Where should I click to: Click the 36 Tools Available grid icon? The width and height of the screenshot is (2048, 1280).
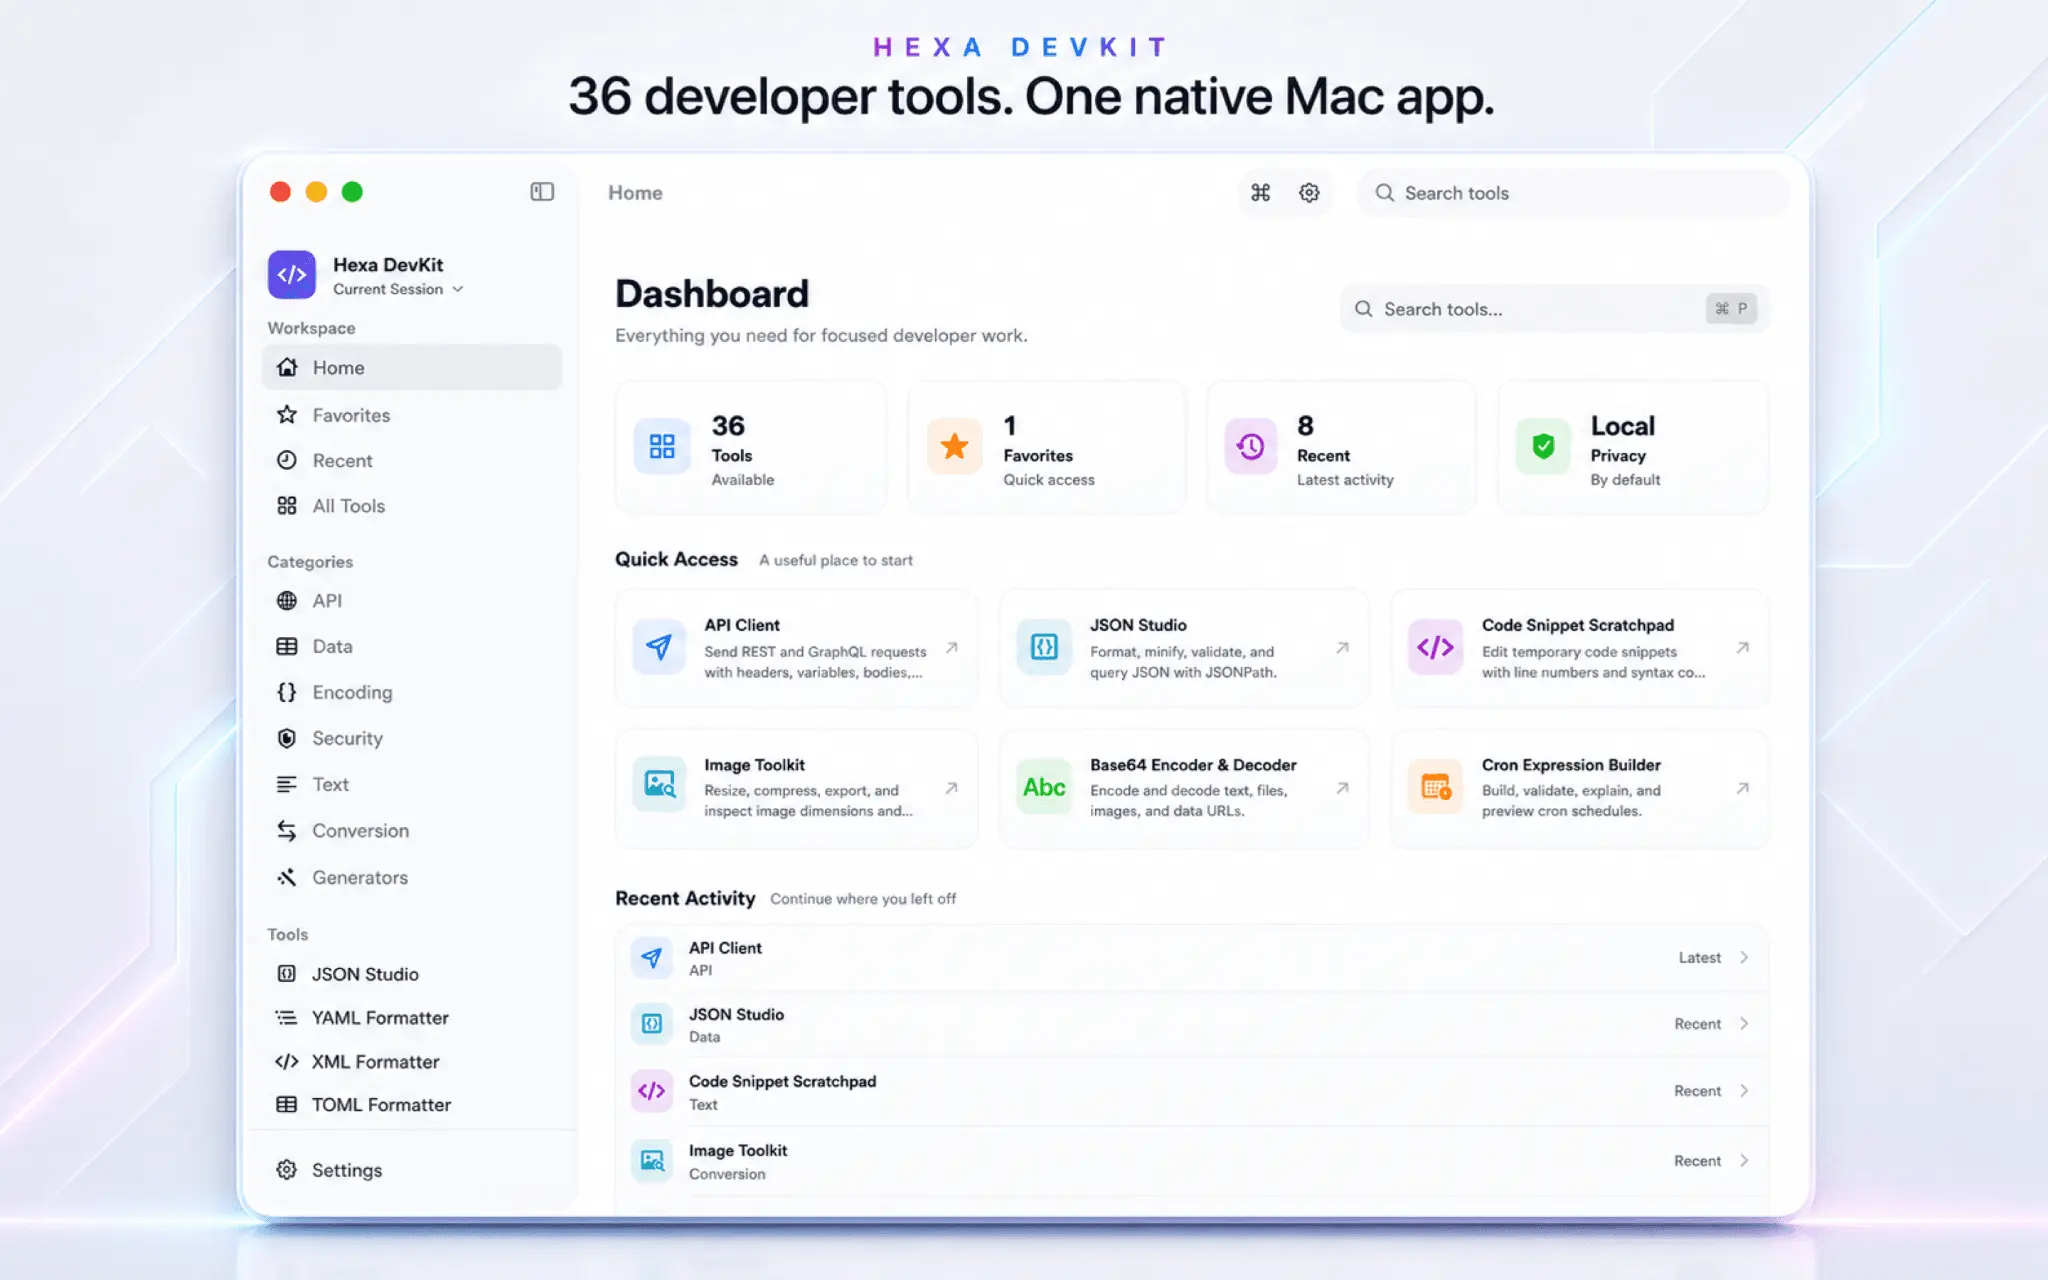[x=662, y=446]
